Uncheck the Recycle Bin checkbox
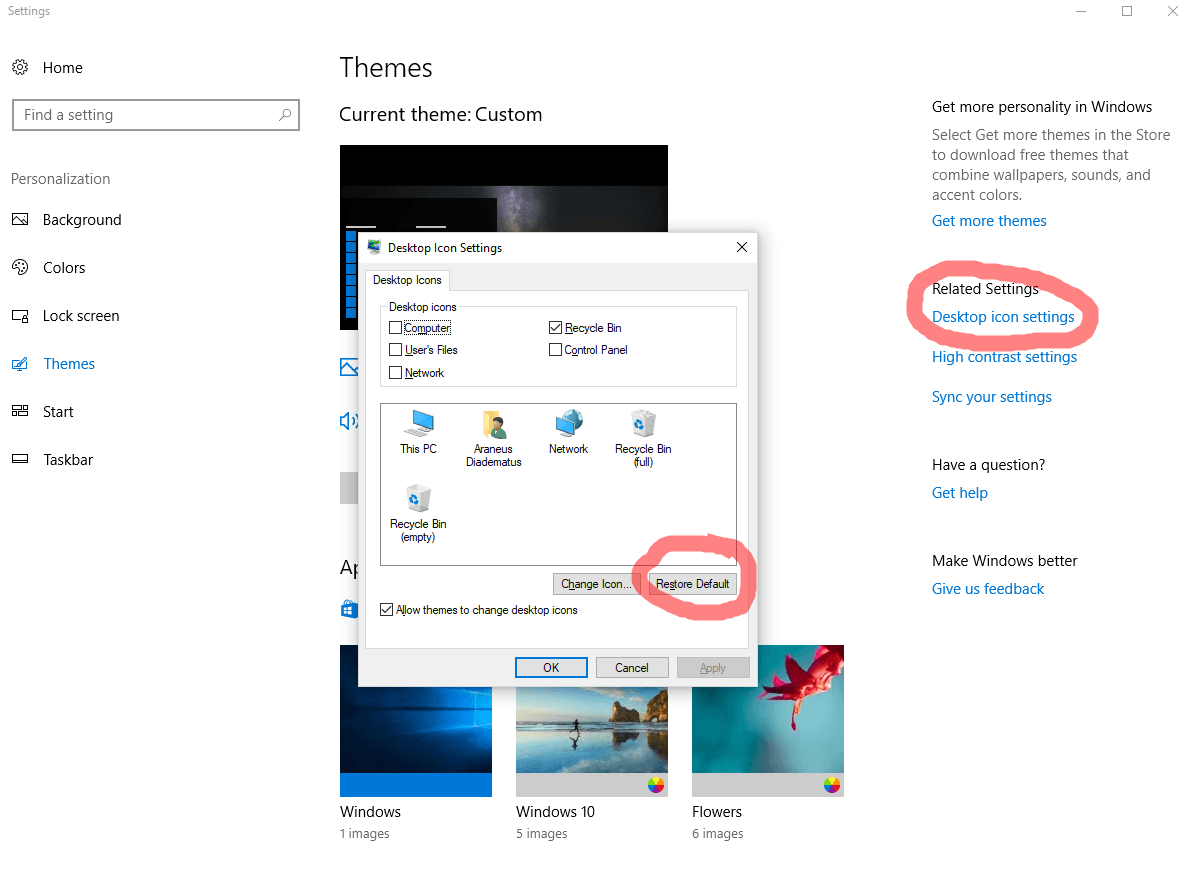Image resolution: width=1179 pixels, height=894 pixels. click(556, 328)
